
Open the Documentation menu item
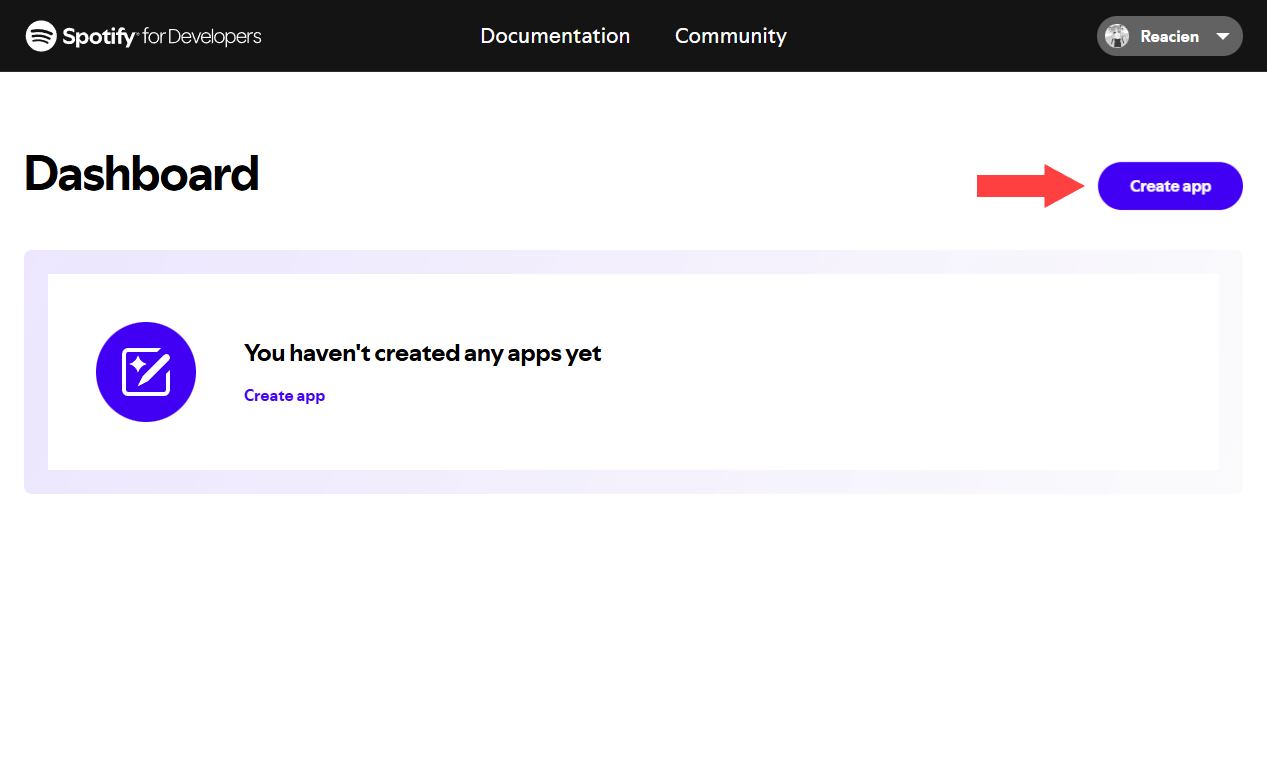555,36
